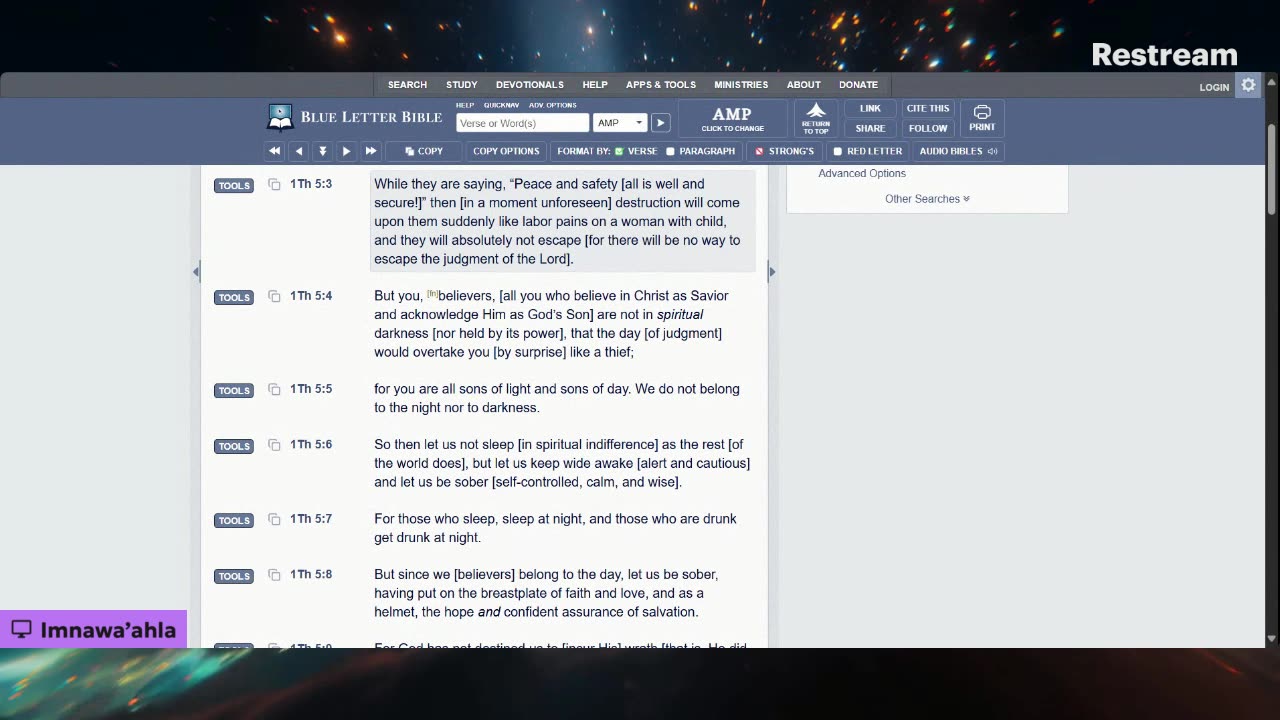The width and height of the screenshot is (1280, 720).
Task: Open Audio Bibles speaker button
Action: 958,151
